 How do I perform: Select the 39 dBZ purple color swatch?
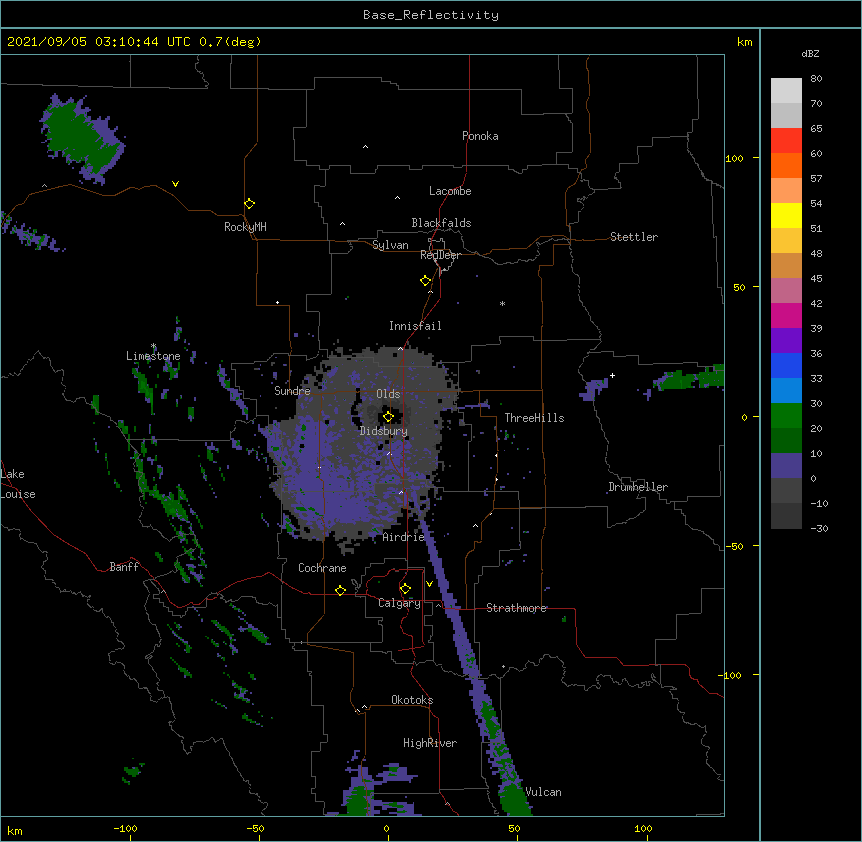tap(786, 341)
